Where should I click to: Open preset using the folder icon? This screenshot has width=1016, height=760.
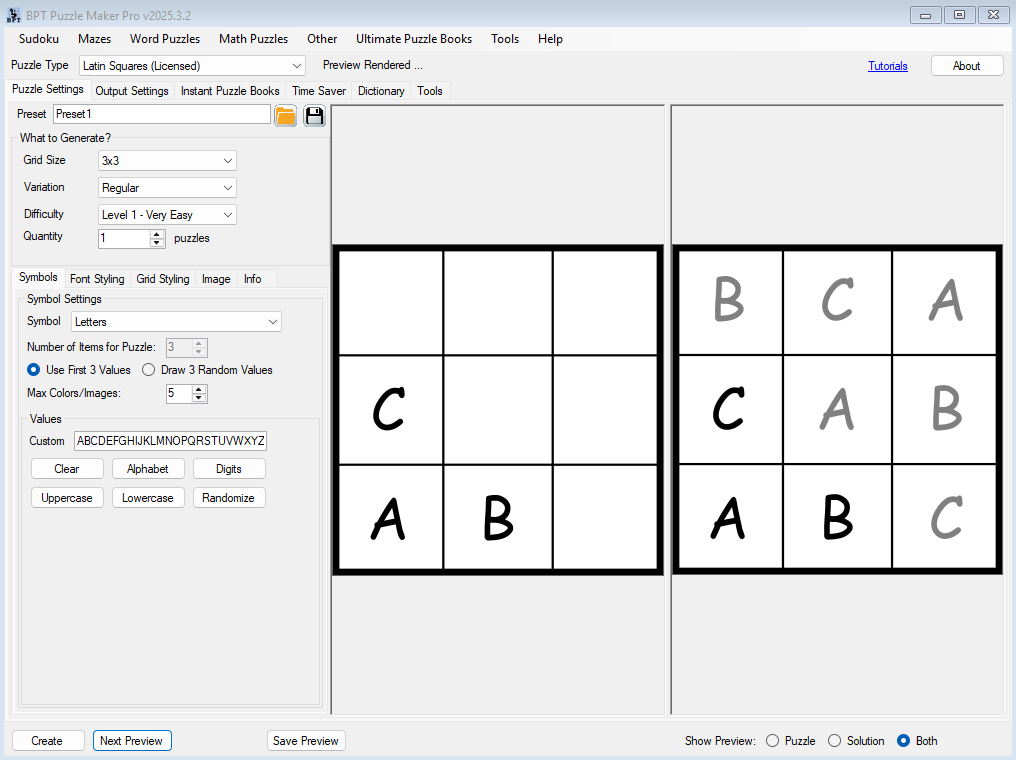pyautogui.click(x=286, y=115)
